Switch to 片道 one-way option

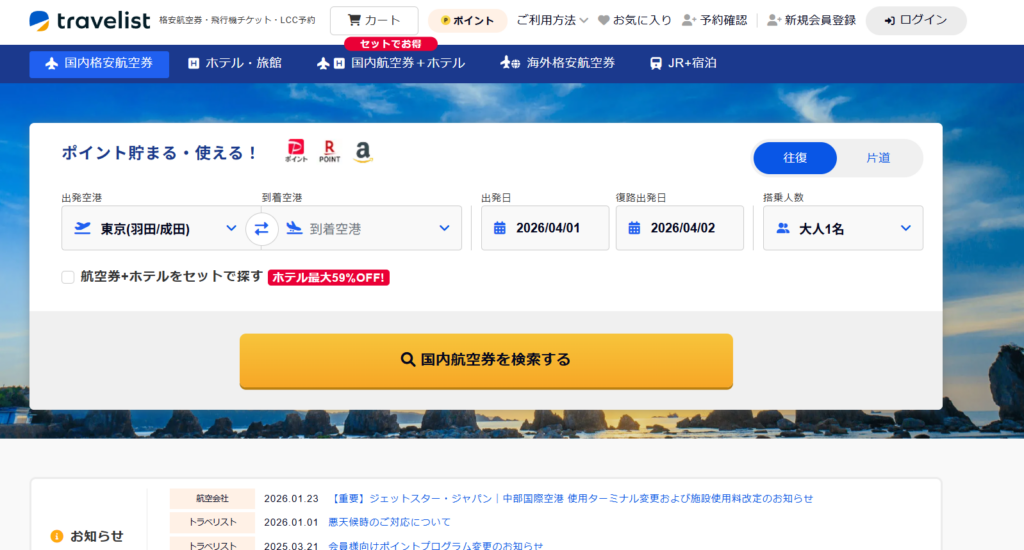coord(878,158)
